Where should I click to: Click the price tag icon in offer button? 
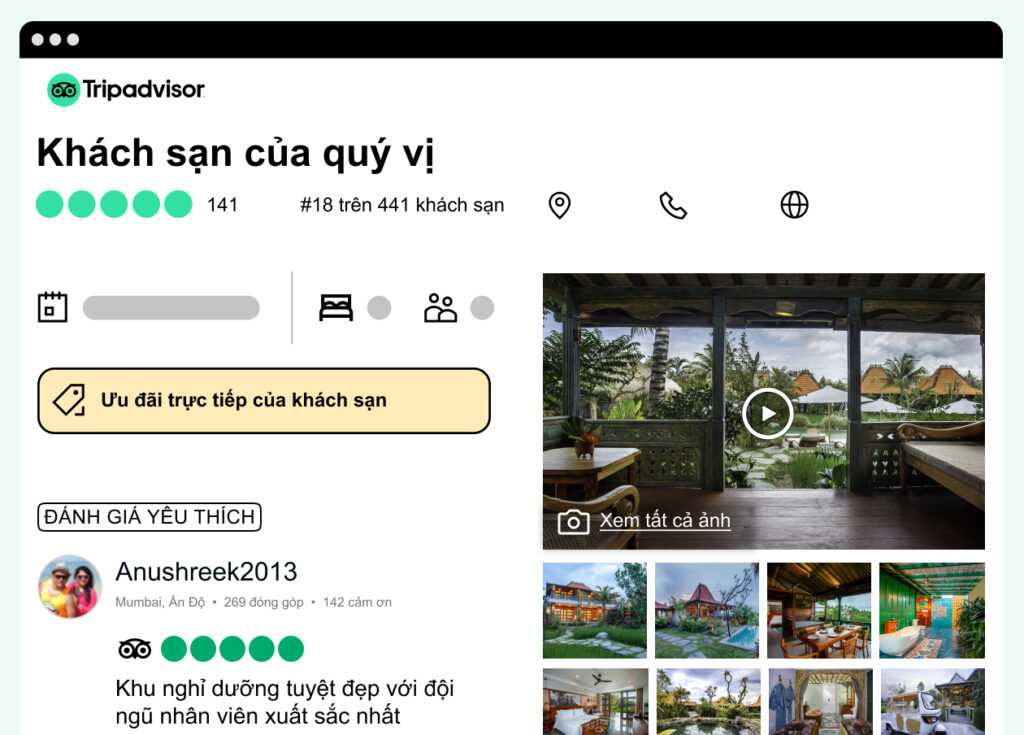[69, 400]
